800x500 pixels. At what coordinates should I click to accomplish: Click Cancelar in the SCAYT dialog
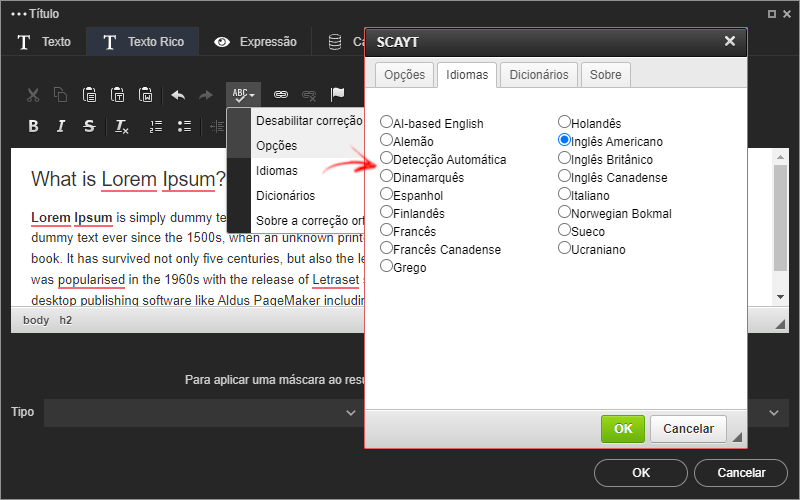pyautogui.click(x=688, y=429)
